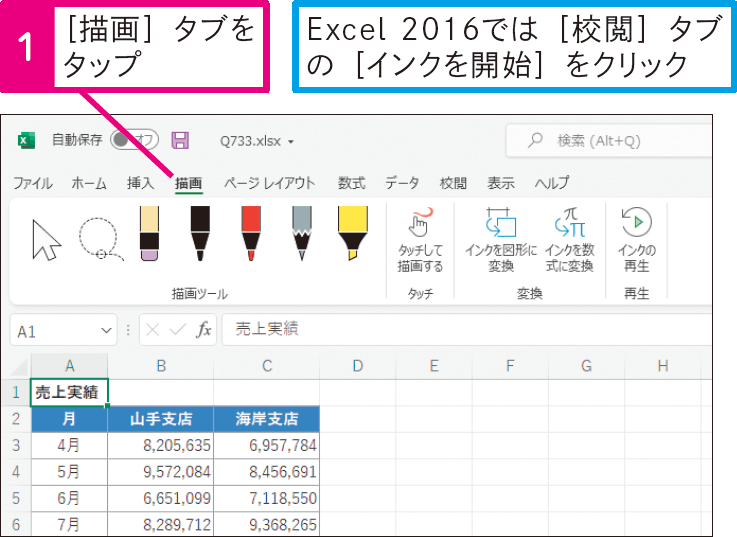
Task: Click the search magnifier icon
Action: [535, 140]
